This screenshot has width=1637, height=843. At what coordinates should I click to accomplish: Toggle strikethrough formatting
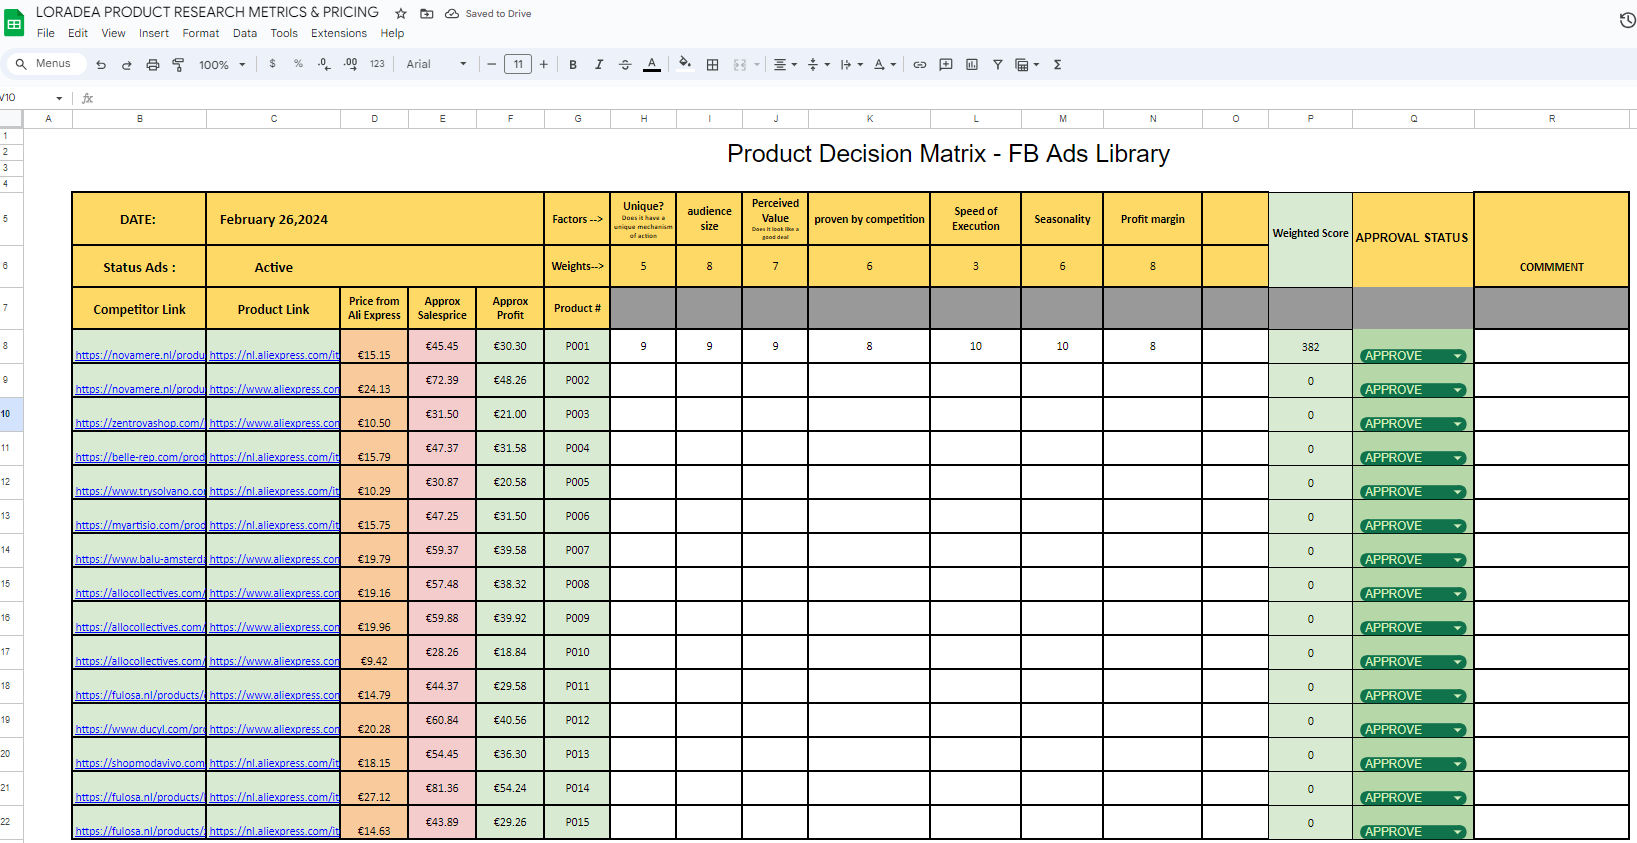(625, 65)
